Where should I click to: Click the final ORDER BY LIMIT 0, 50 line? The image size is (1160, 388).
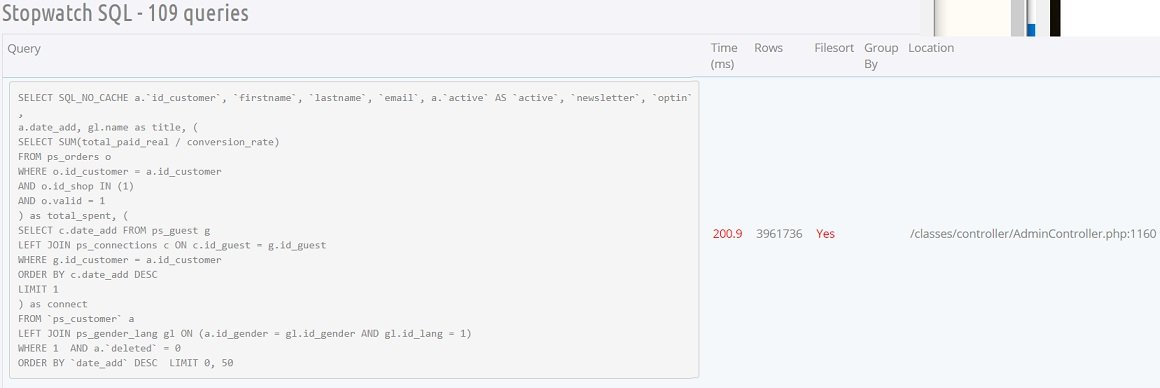point(127,363)
